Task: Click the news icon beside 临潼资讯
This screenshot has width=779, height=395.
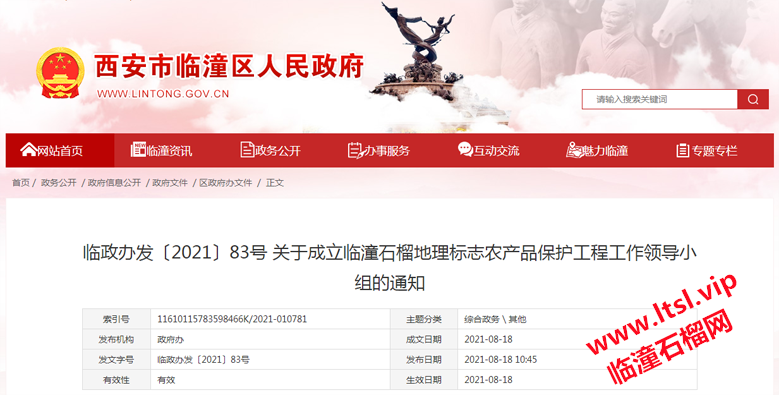Action: (x=138, y=149)
